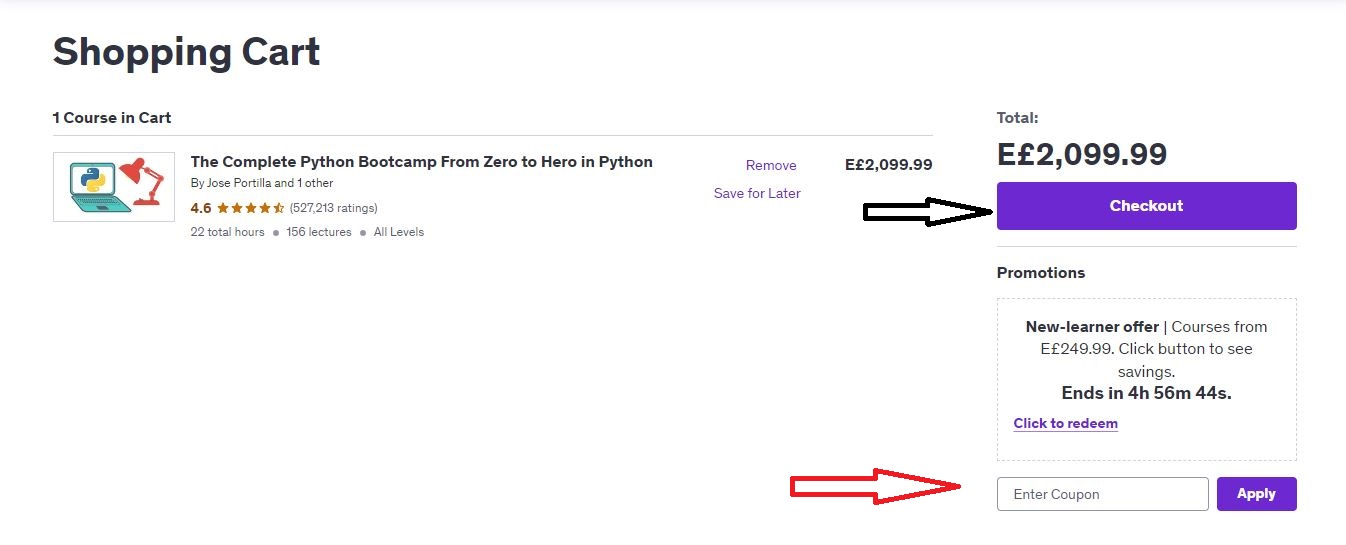The width and height of the screenshot is (1346, 545).
Task: Proceed with the Checkout button
Action: point(1146,206)
